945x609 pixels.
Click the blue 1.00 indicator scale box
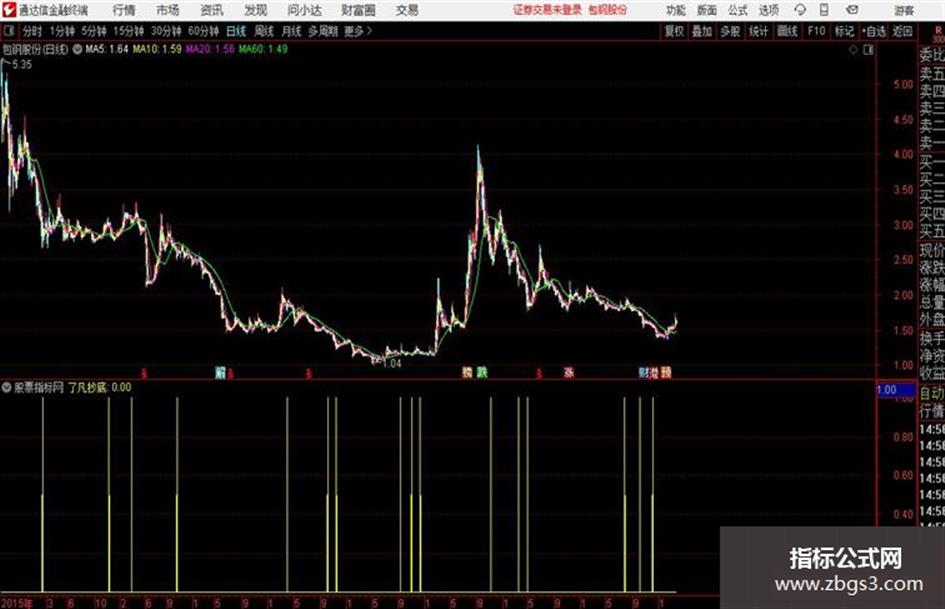(896, 390)
